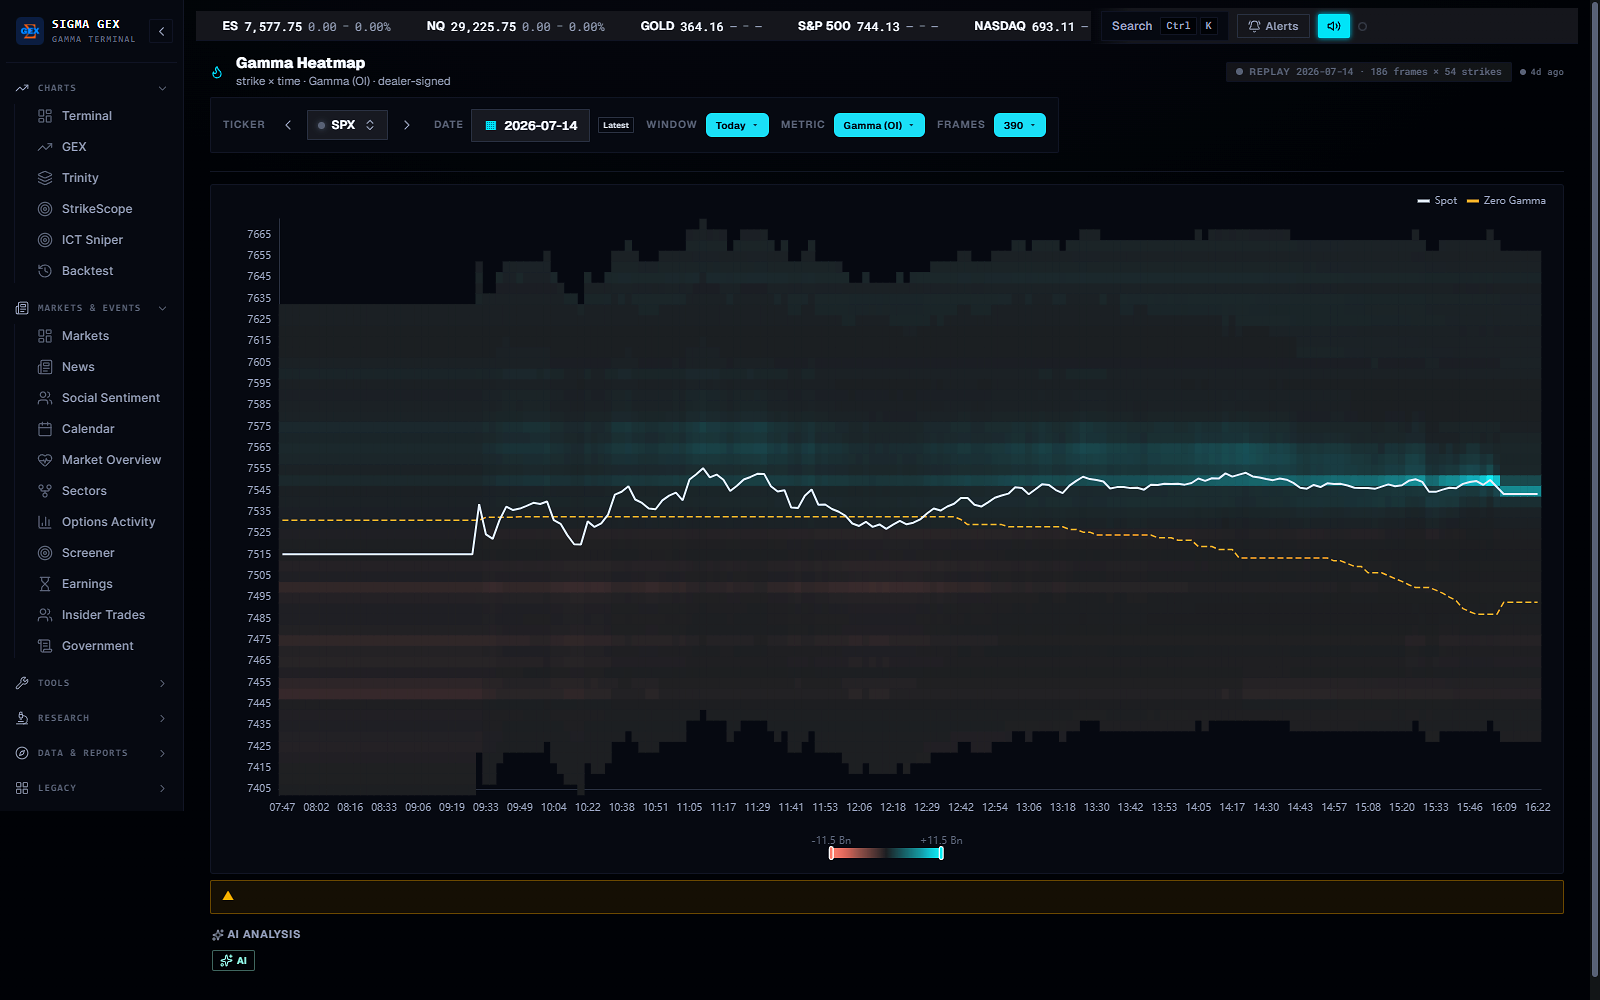Image resolution: width=1600 pixels, height=1000 pixels.
Task: Open the Window dropdown set to Today
Action: point(737,125)
